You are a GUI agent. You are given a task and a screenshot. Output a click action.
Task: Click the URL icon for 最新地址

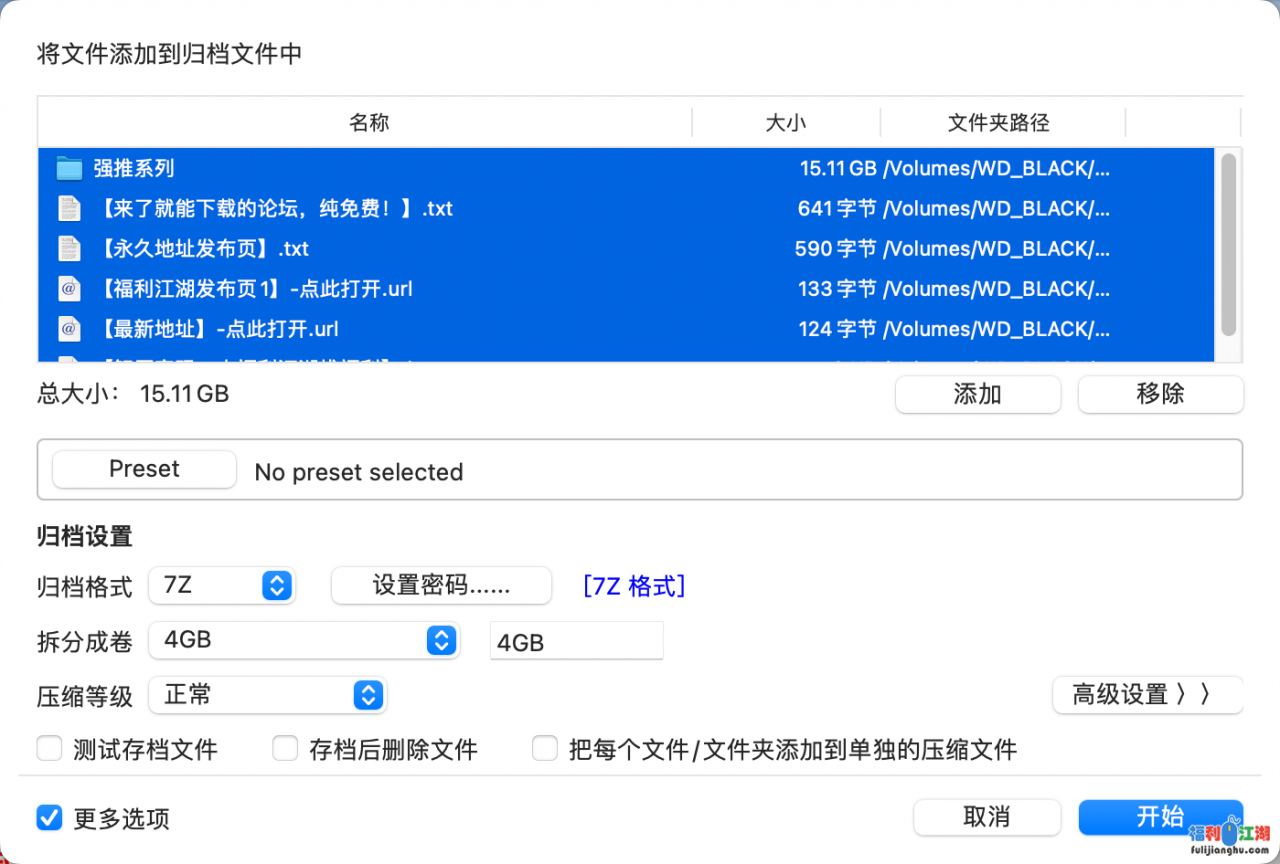pyautogui.click(x=69, y=328)
